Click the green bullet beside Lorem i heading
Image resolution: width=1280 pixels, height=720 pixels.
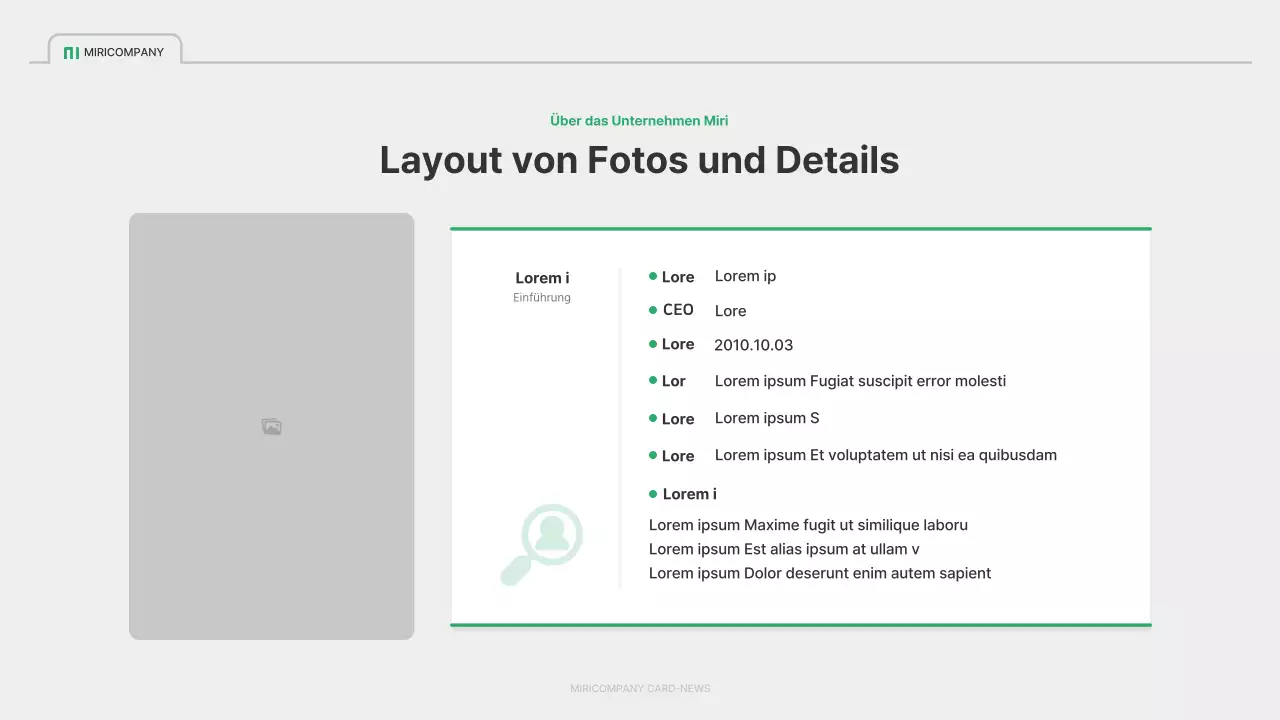tap(653, 494)
